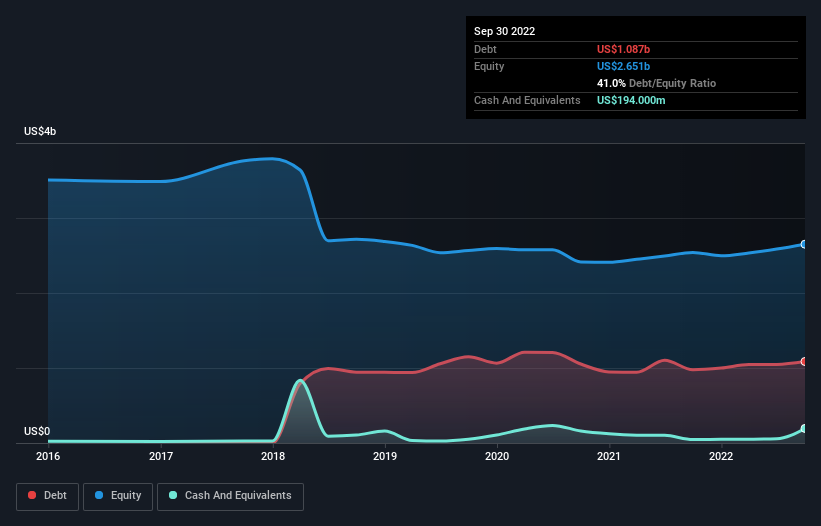Click the 2021 x-axis label
This screenshot has width=821, height=526.
609,456
